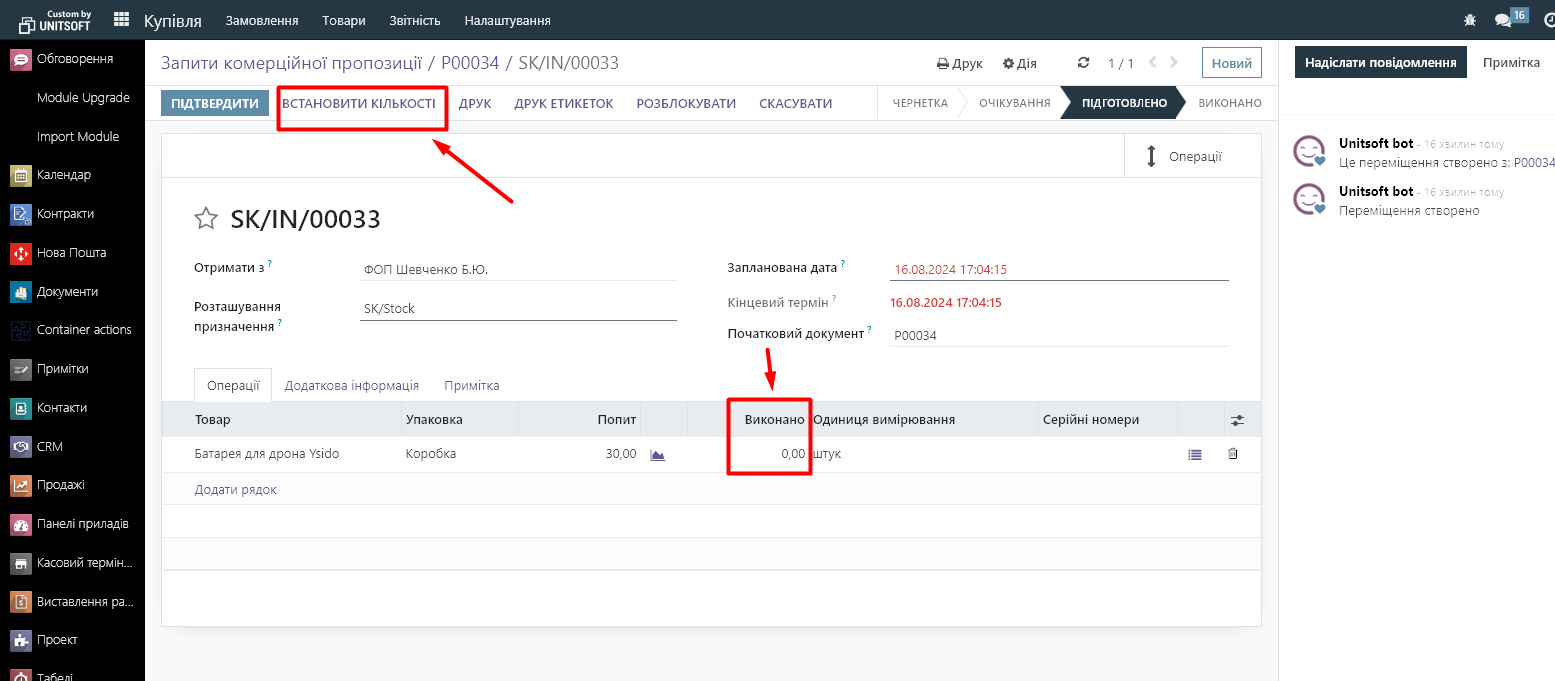This screenshot has height=681, width=1555.
Task: Click the refresh icon next to pager
Action: (1083, 63)
